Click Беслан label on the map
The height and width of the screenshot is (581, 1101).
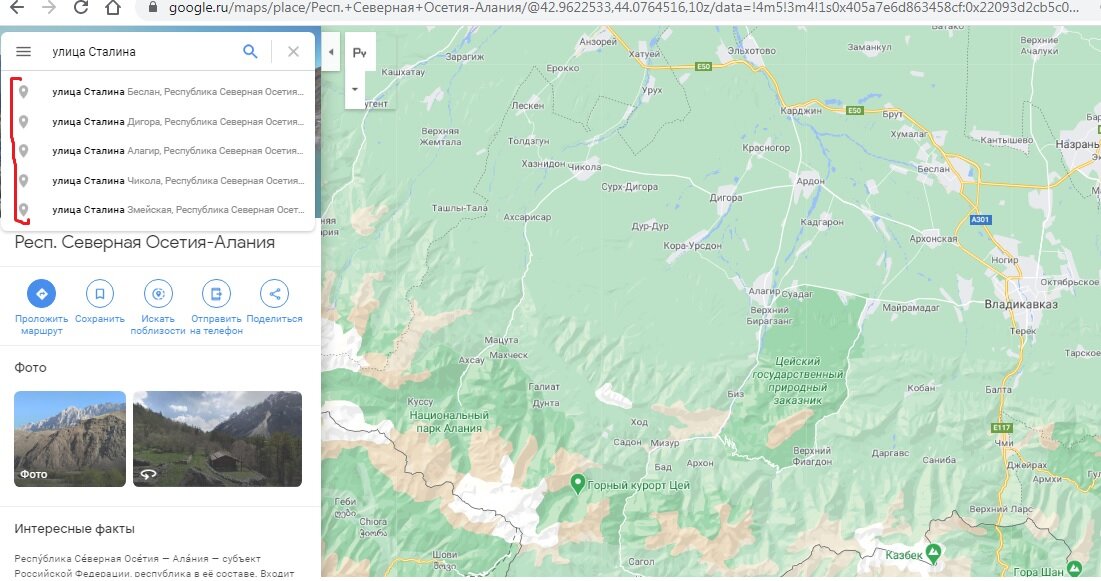933,169
